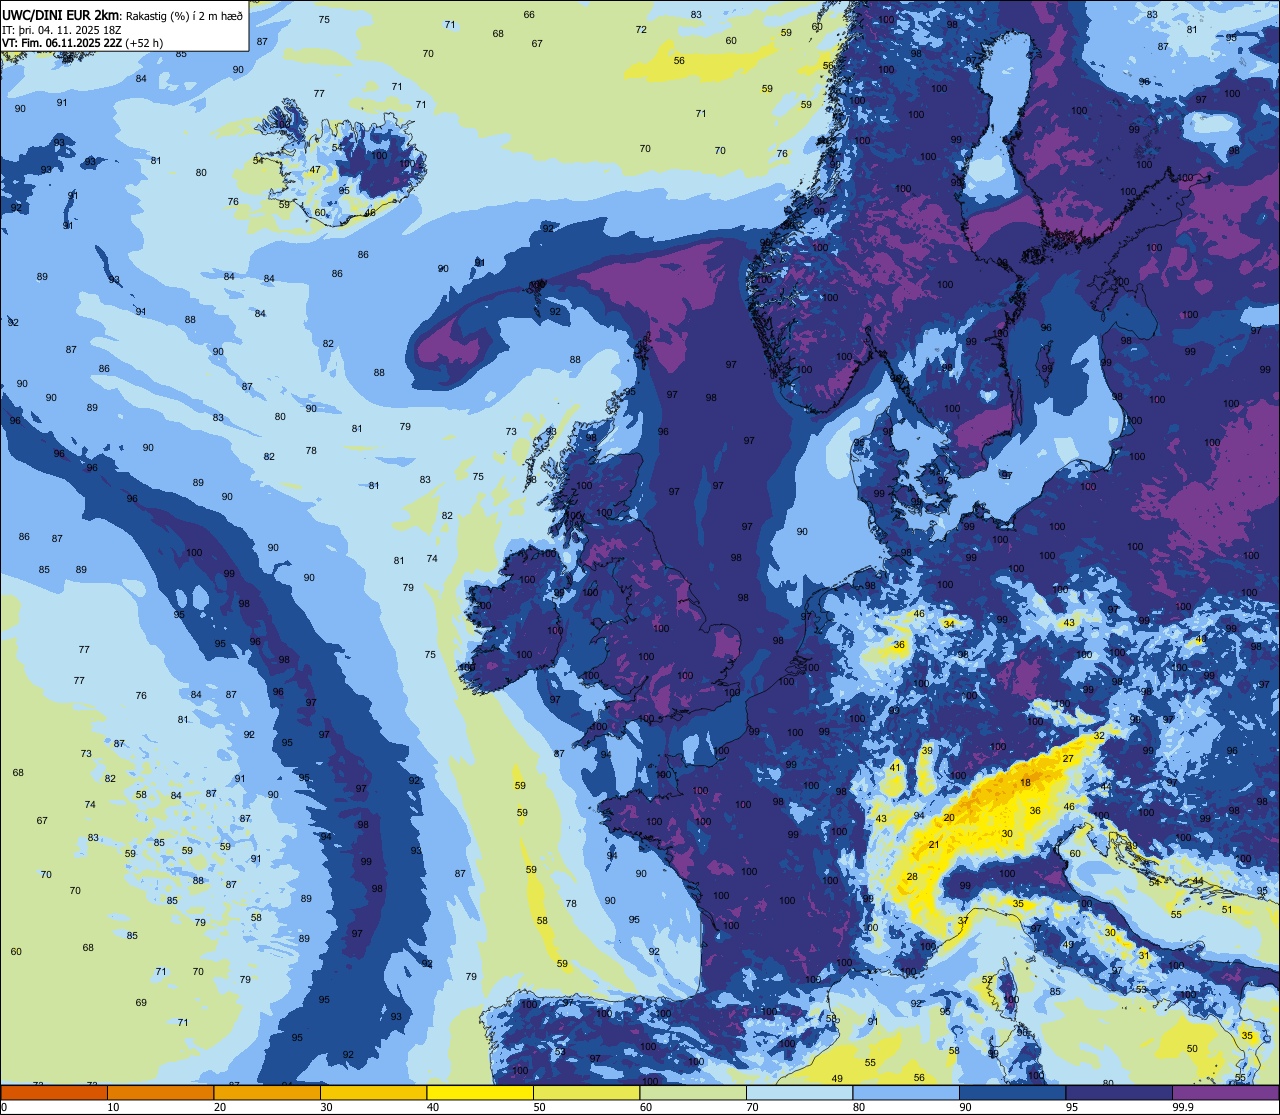
Task: Click the "IT: þri. 04. 11. 2025 18Z" line
Action: (x=62, y=29)
